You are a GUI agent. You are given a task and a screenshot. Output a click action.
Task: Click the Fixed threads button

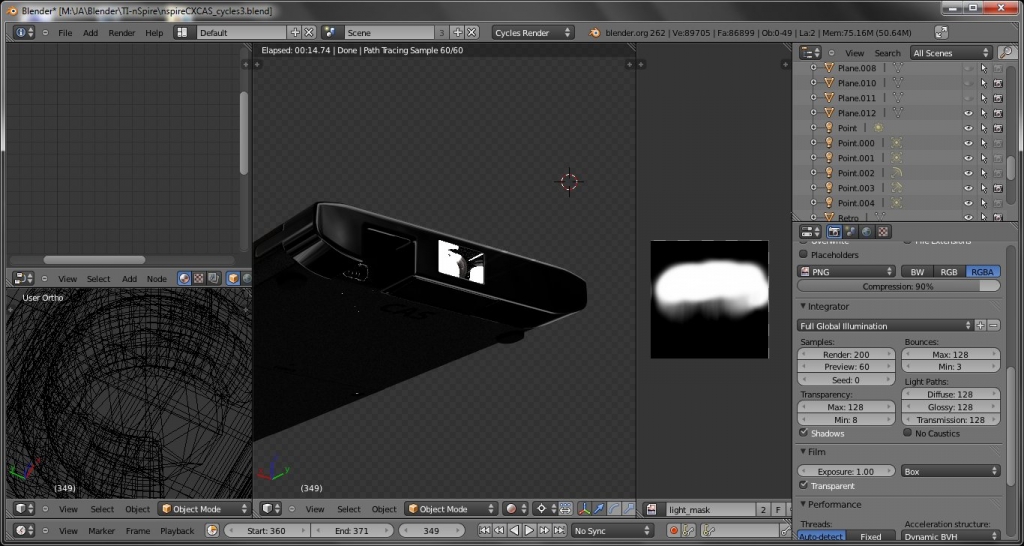[871, 537]
